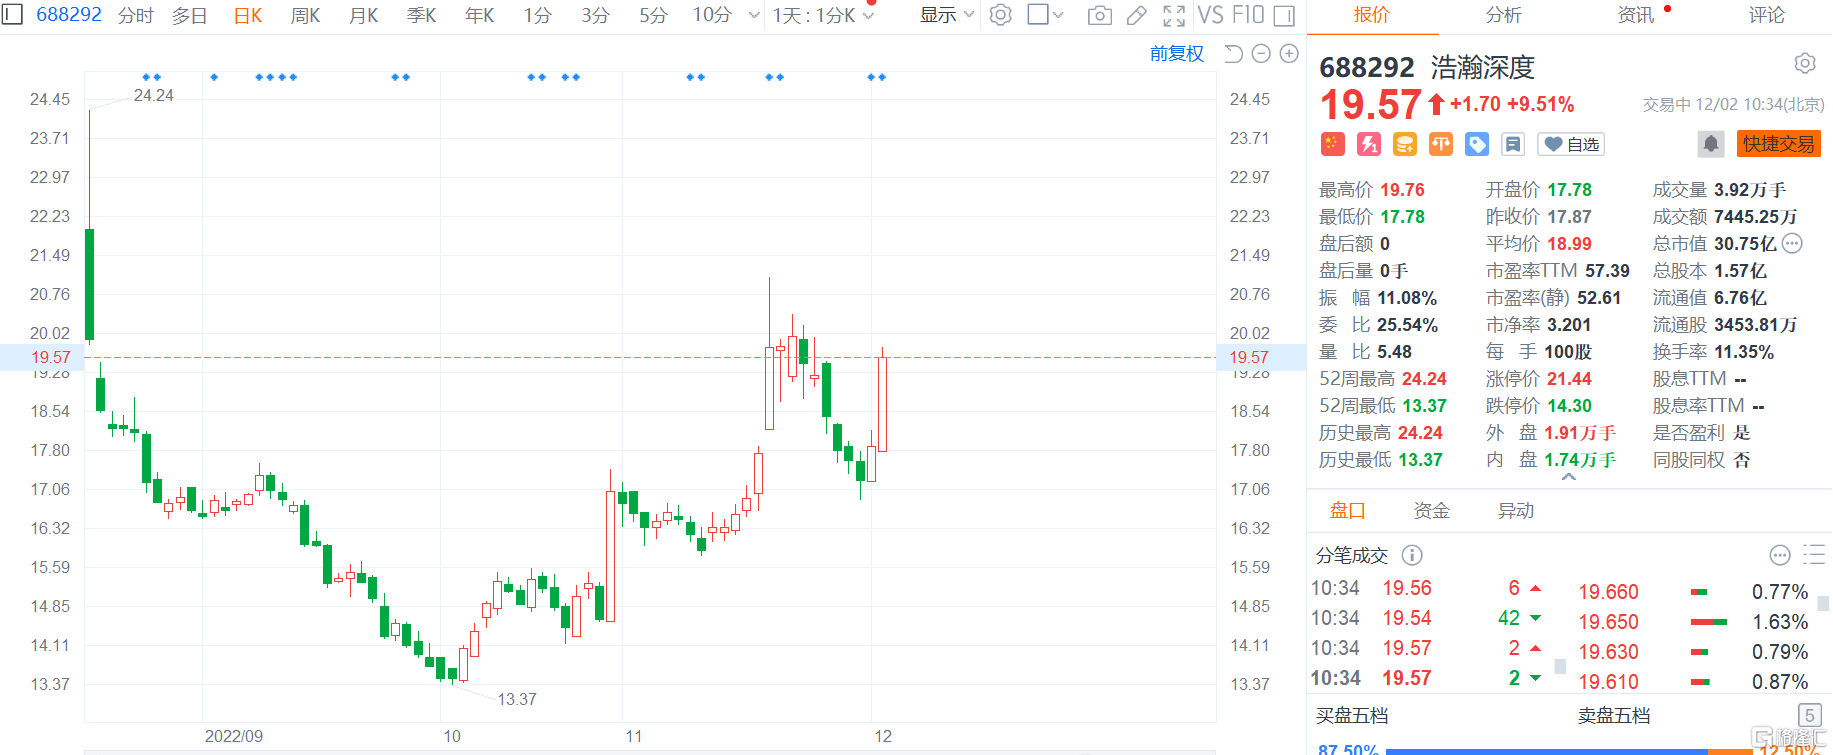
Task: Click the 快捷交易 quick trade button
Action: coord(1779,144)
